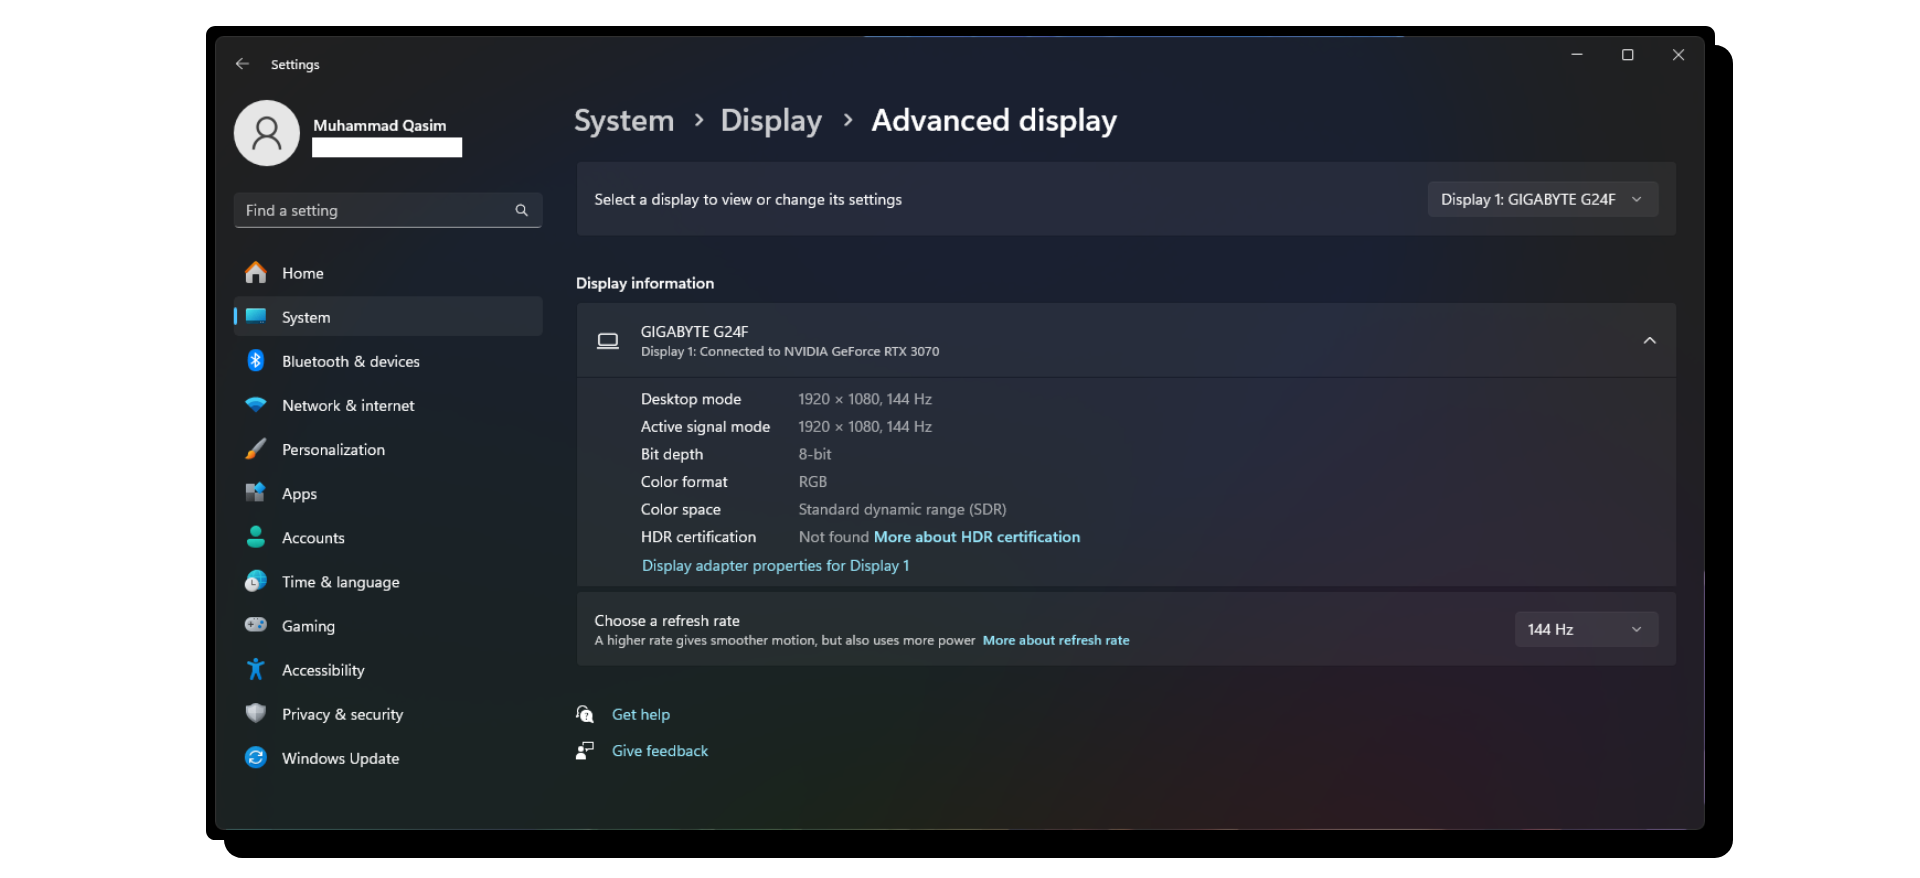
Task: Click the Accessibility figure icon
Action: coord(256,669)
